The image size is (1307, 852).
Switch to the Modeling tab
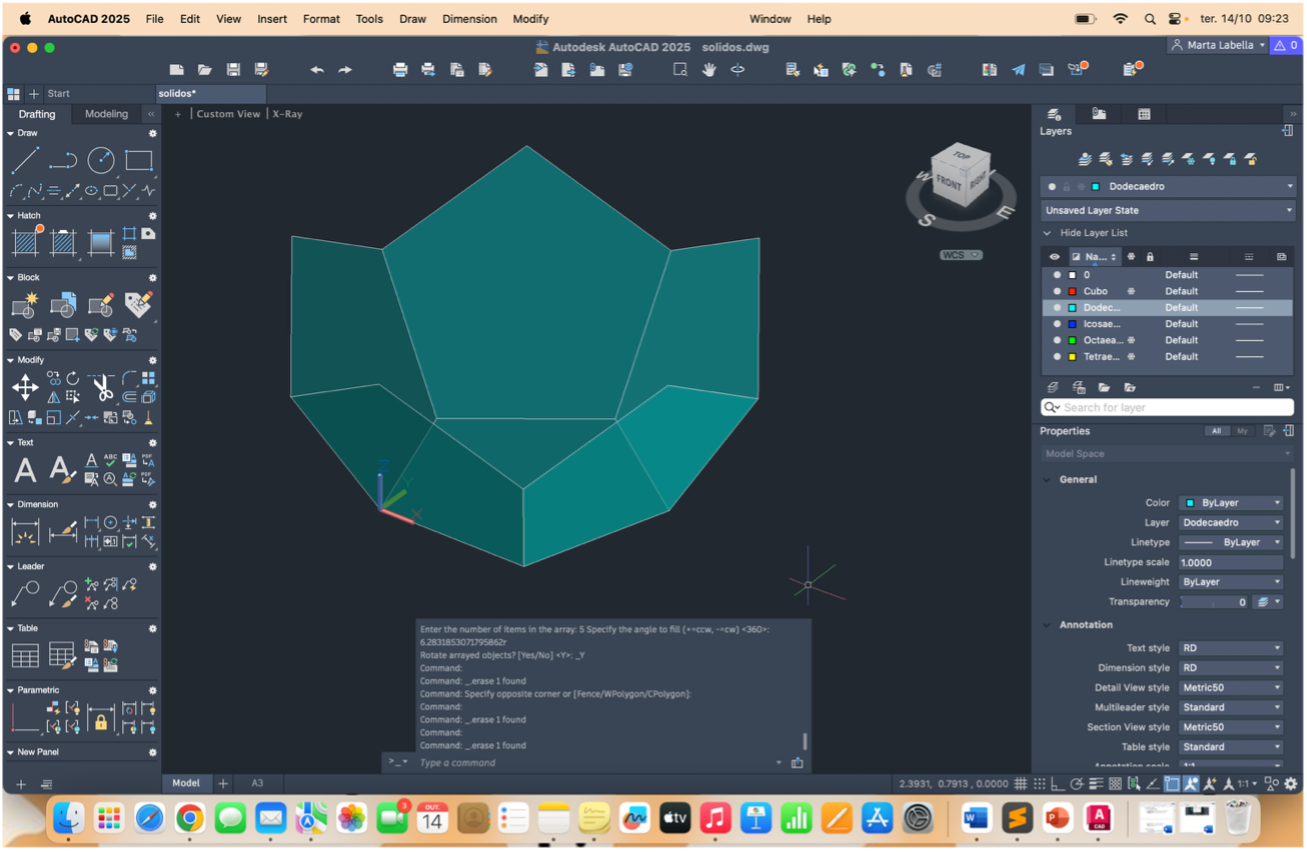(x=106, y=114)
